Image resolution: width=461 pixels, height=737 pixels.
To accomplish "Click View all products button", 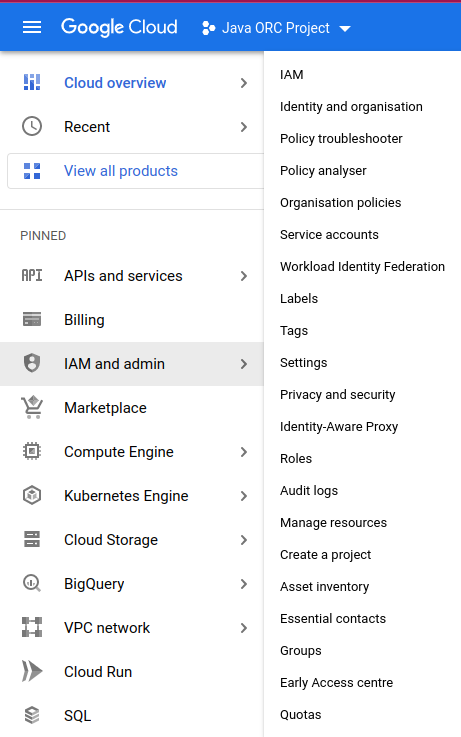I will coord(135,171).
